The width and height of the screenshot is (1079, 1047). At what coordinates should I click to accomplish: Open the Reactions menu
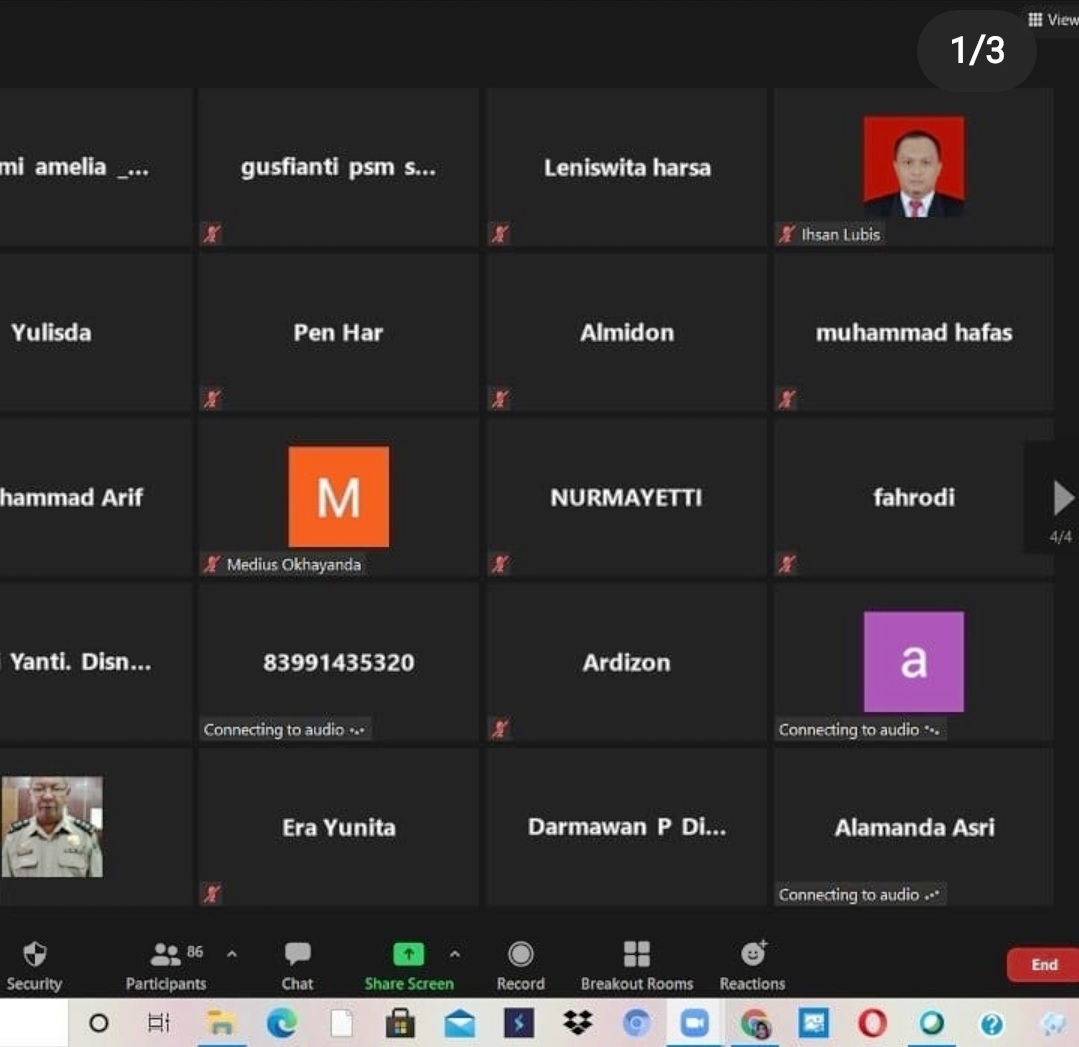point(752,965)
